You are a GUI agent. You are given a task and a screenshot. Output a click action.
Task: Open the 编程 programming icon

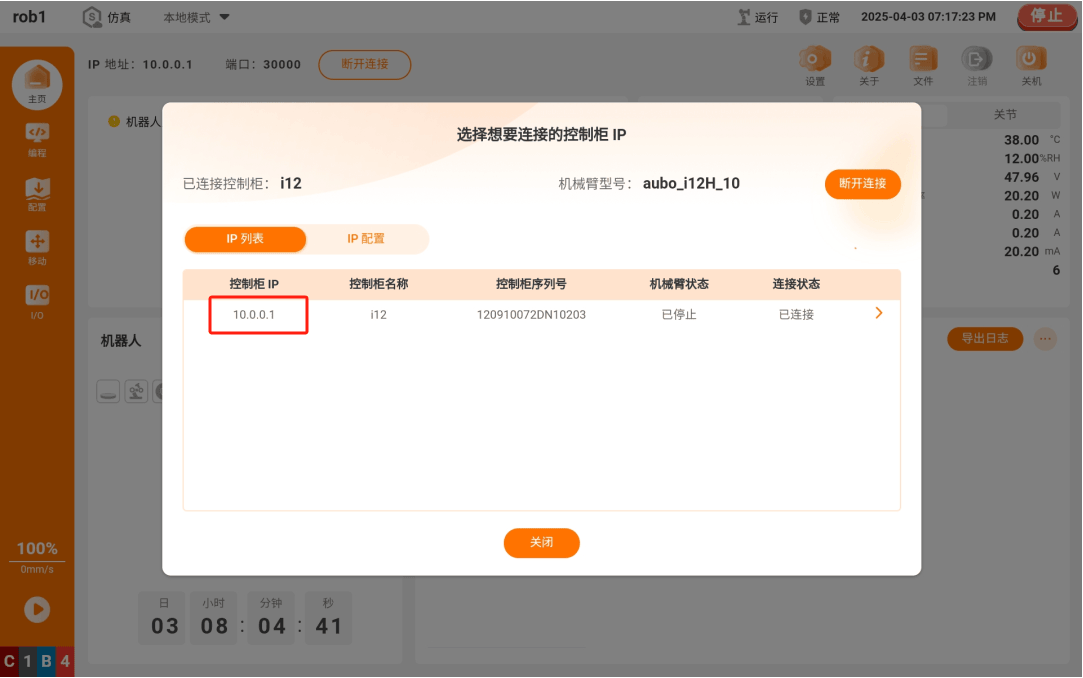37,139
